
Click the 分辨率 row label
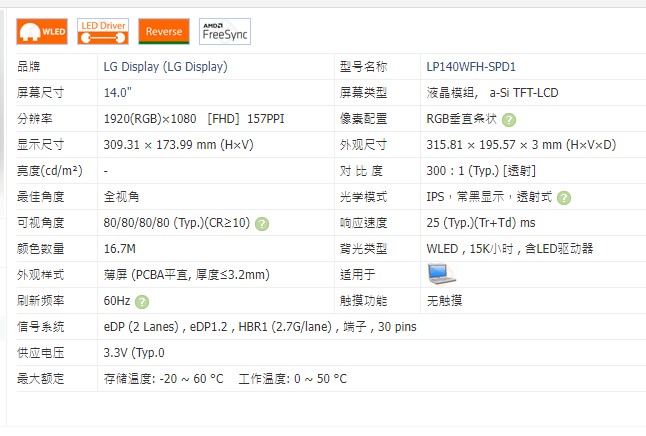pos(35,119)
